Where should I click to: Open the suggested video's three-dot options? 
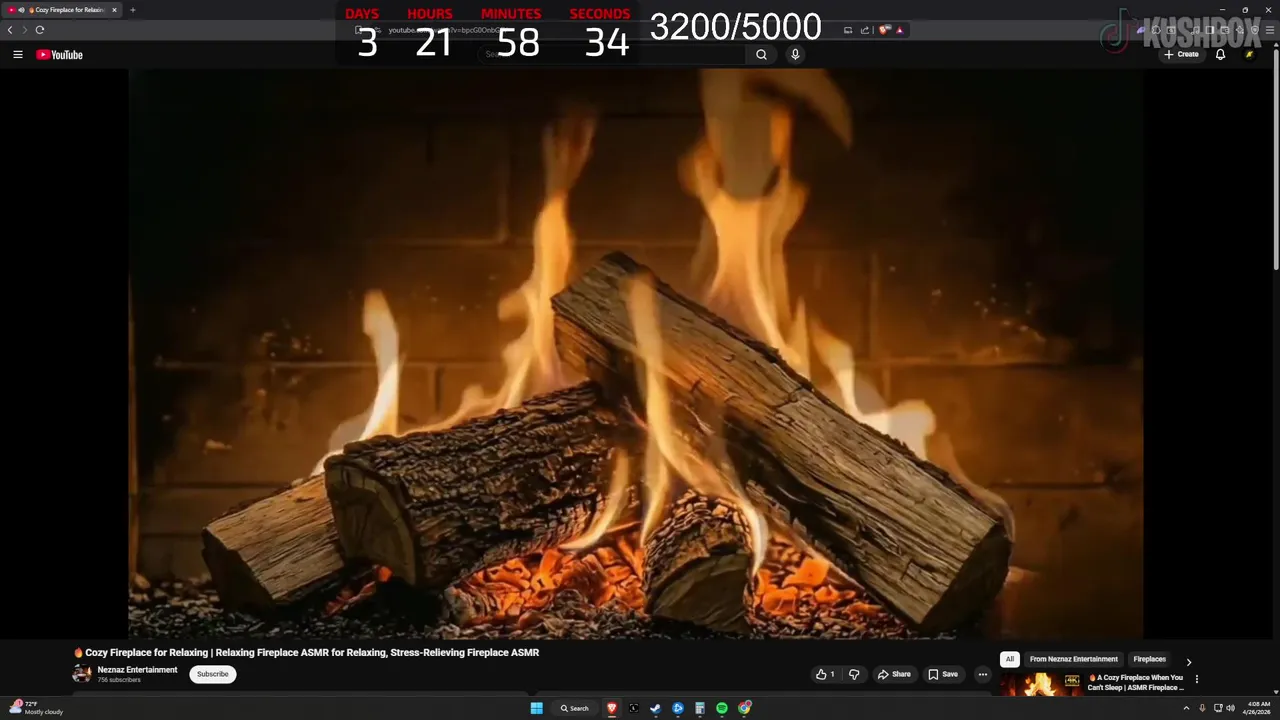coord(1197,679)
